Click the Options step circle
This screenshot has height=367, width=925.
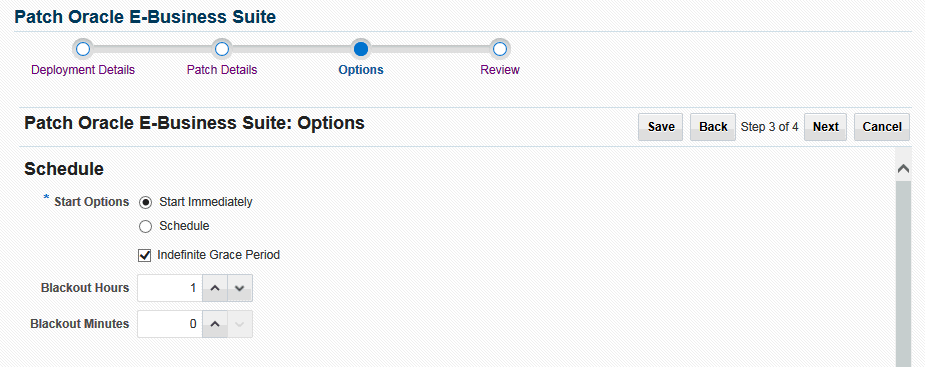tap(360, 49)
